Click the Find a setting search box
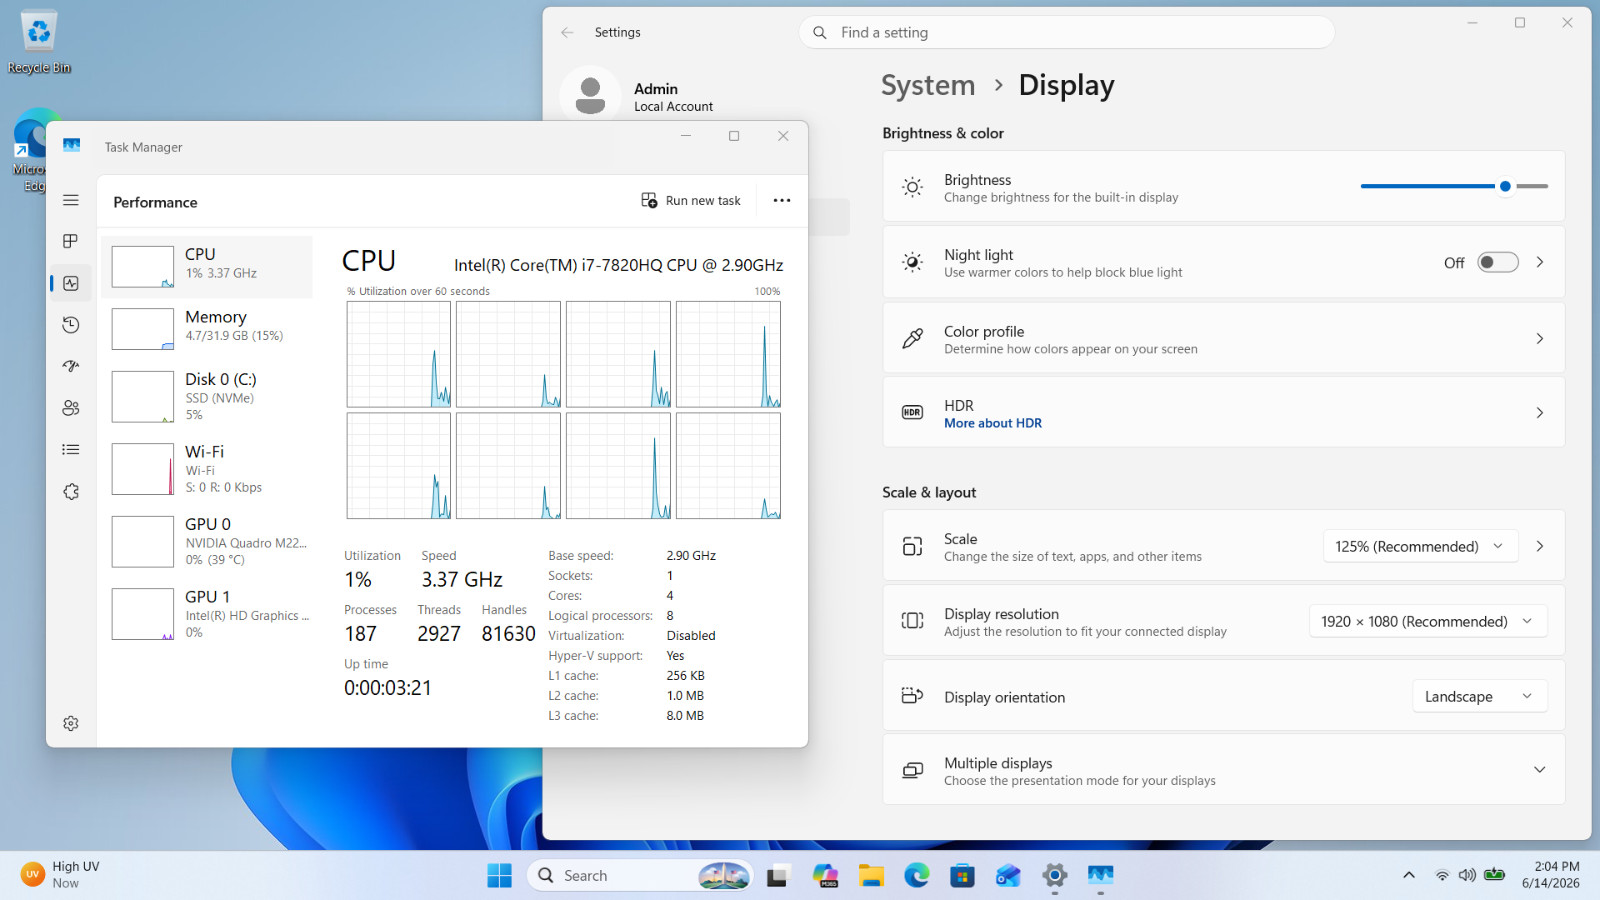This screenshot has width=1600, height=900. (x=1067, y=32)
